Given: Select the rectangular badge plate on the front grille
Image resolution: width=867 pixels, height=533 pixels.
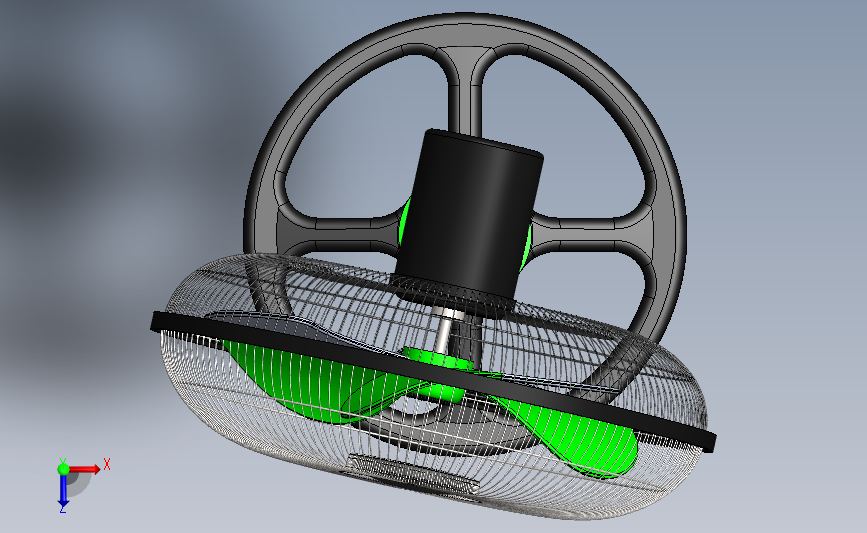Looking at the screenshot, I should click(x=414, y=473).
